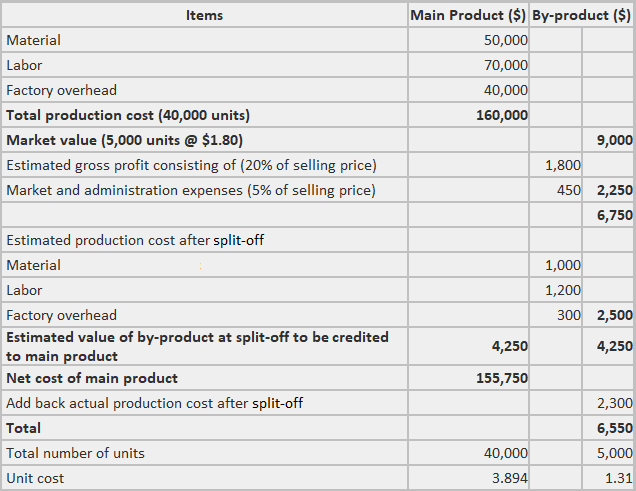Click the 6,750 subtotal cell
The image size is (636, 491).
coord(614,215)
